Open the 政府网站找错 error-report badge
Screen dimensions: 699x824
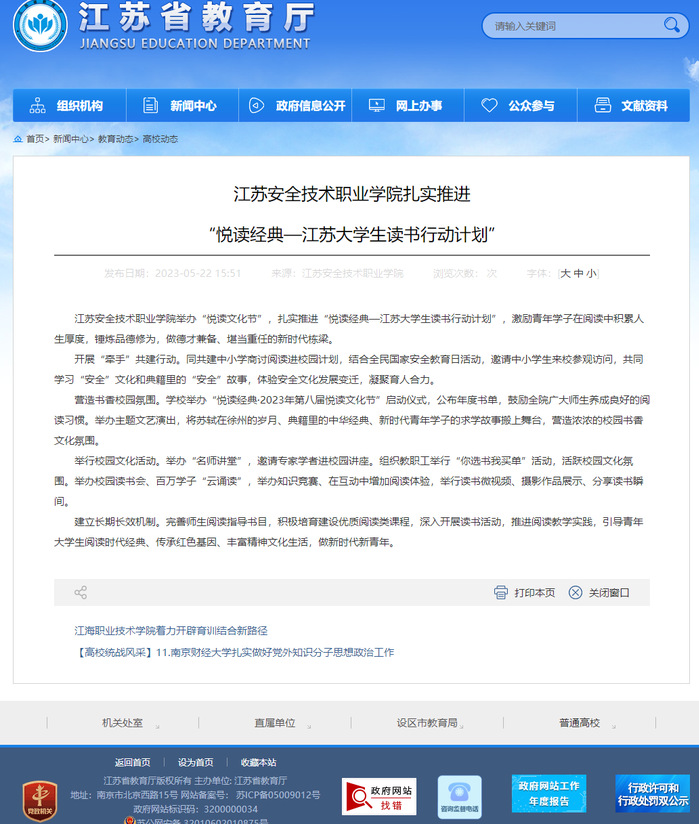coord(378,796)
